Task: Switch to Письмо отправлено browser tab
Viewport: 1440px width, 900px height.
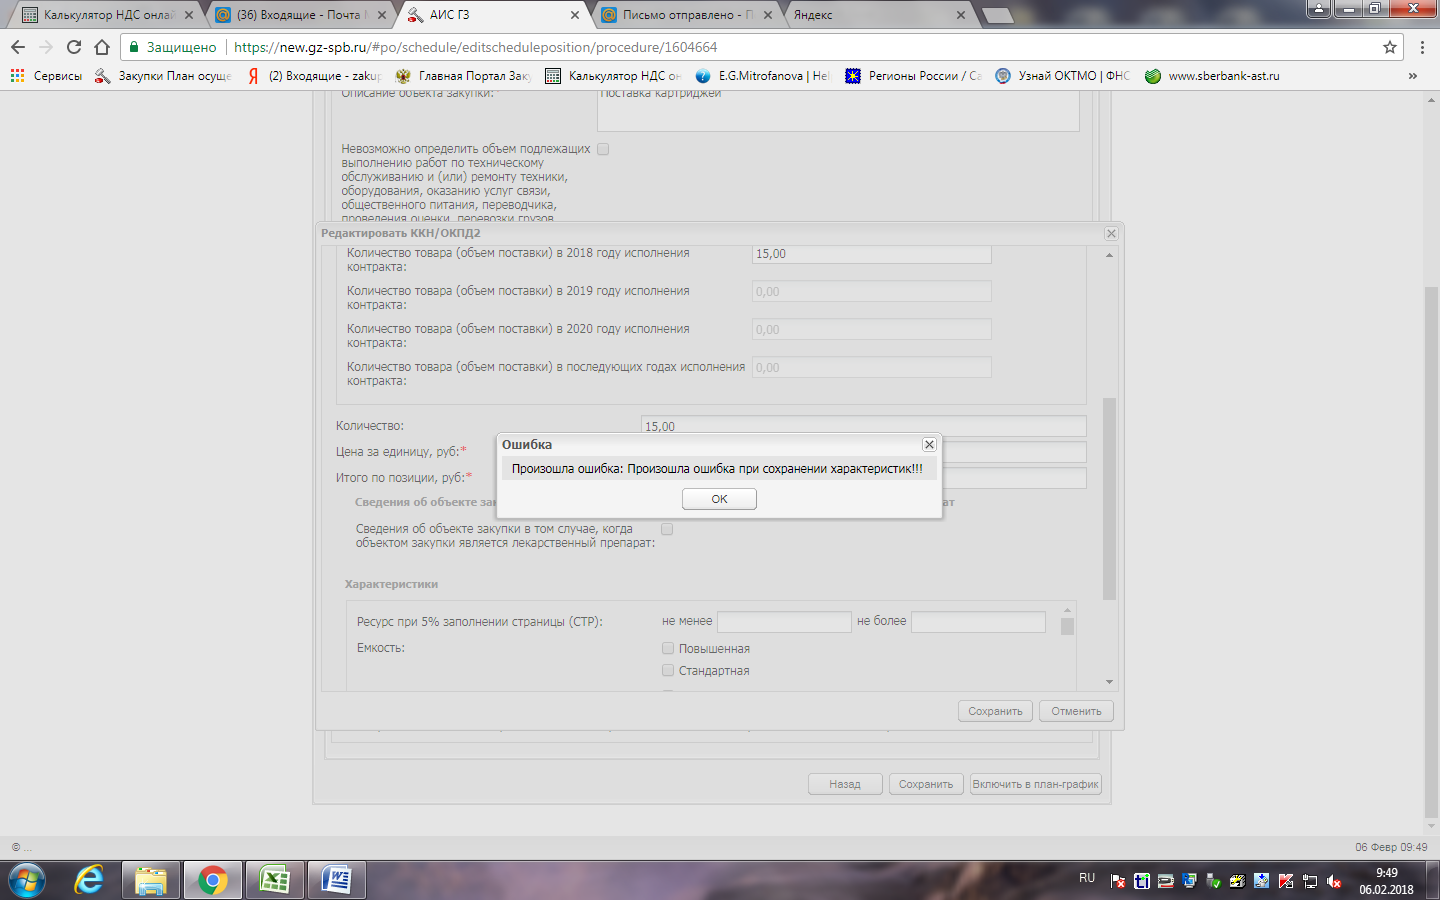Action: pyautogui.click(x=688, y=15)
